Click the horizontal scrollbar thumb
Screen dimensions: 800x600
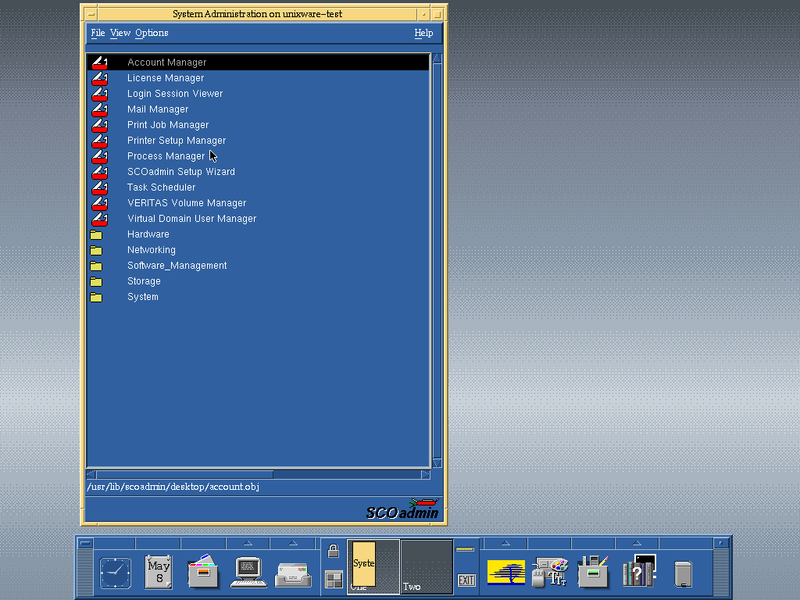click(185, 474)
